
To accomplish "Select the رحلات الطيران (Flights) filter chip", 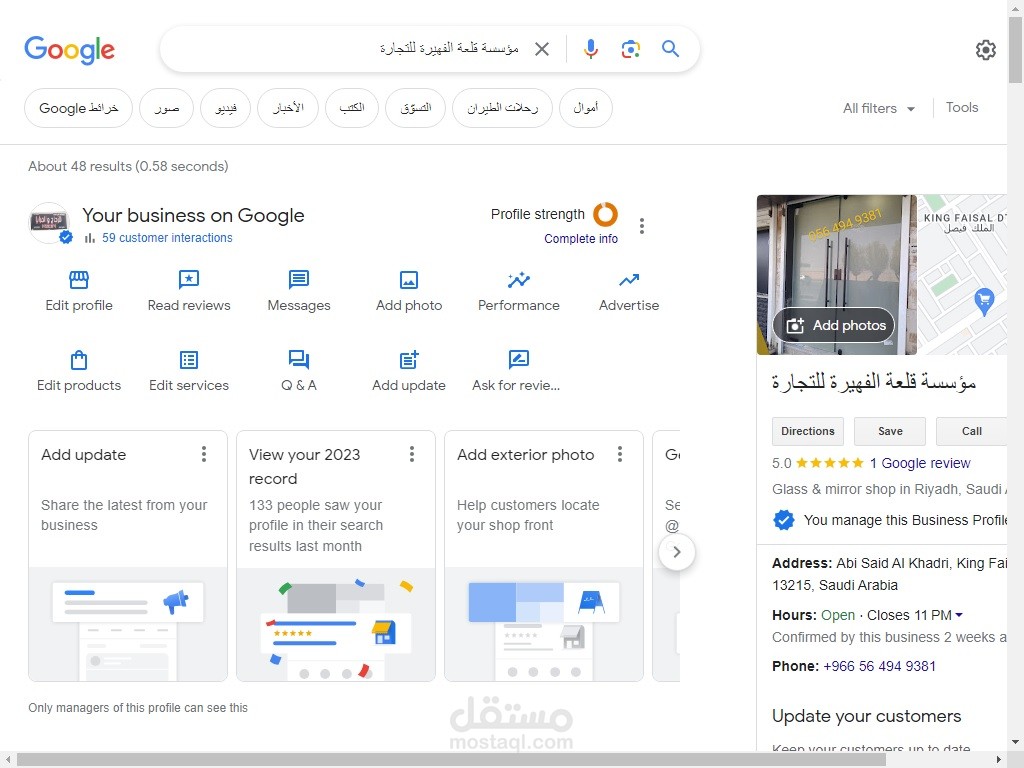I will (502, 108).
